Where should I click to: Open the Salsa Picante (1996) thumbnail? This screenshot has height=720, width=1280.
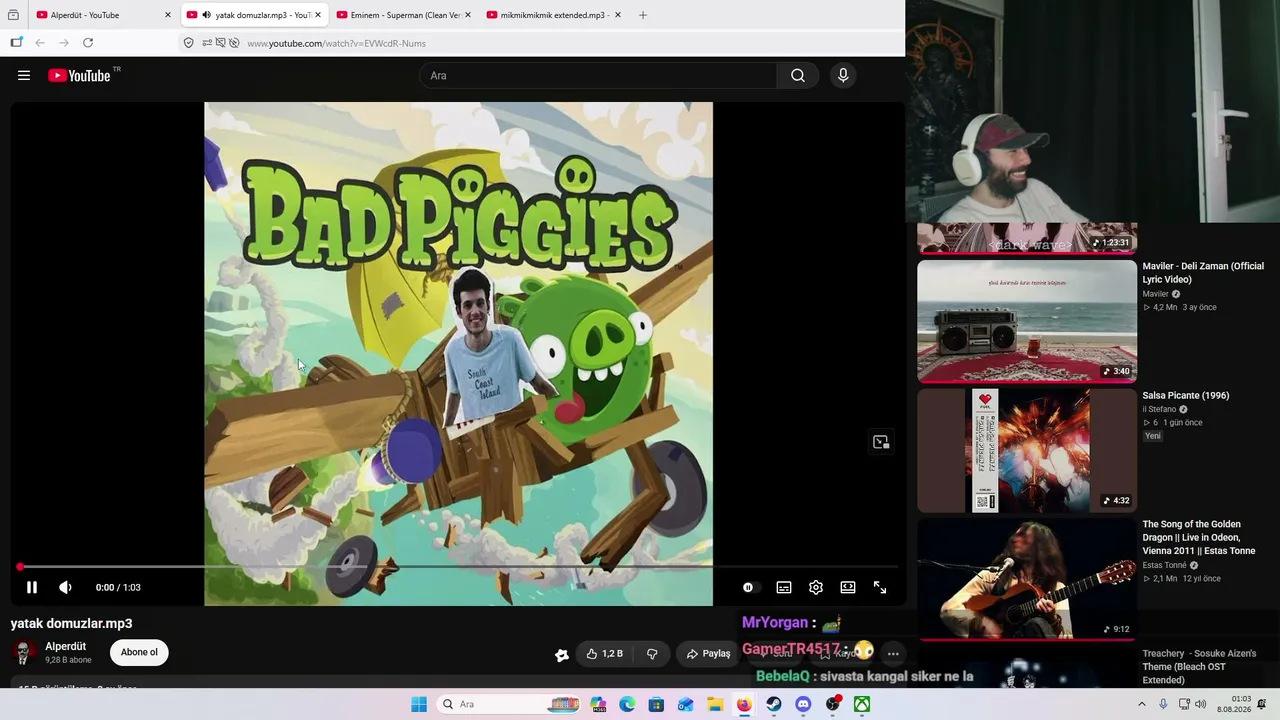(x=1027, y=451)
